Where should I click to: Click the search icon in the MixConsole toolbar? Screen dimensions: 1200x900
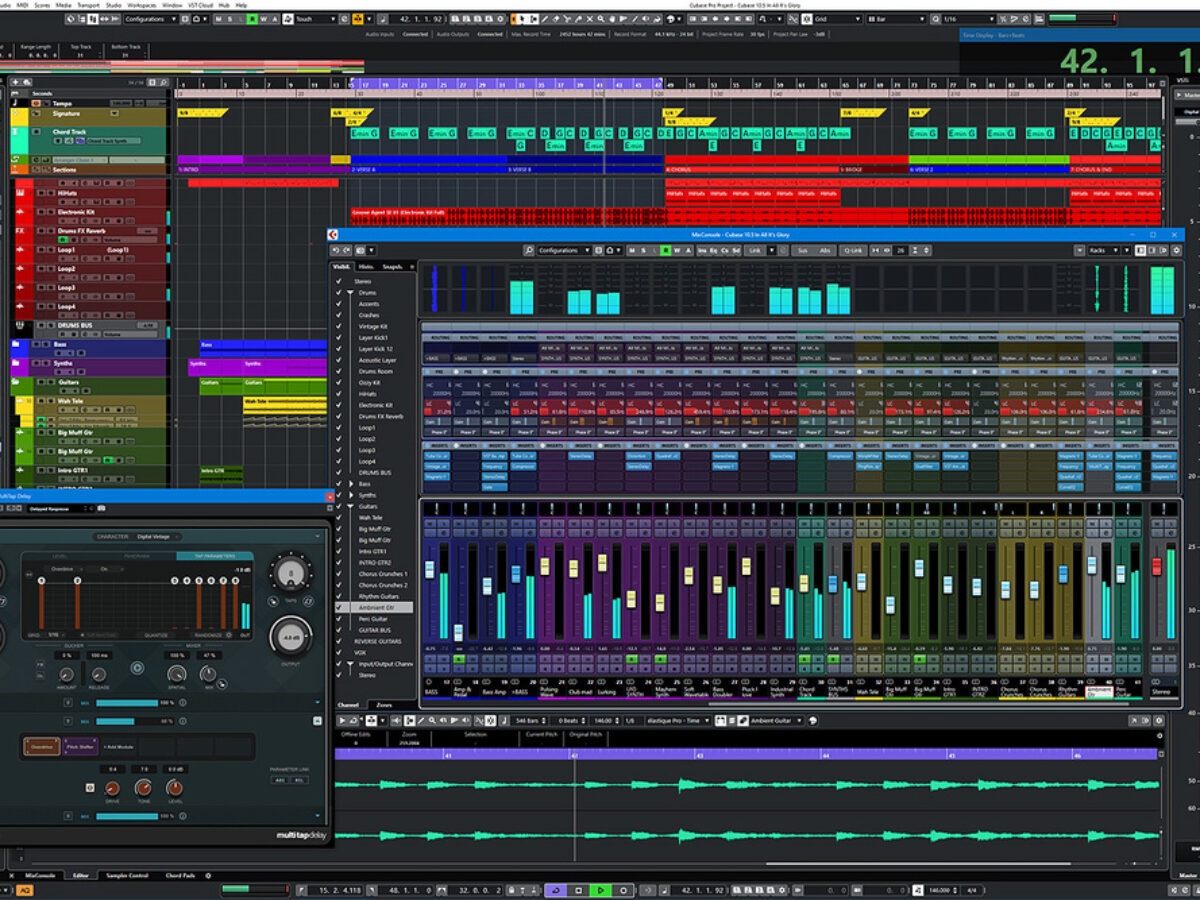click(529, 250)
